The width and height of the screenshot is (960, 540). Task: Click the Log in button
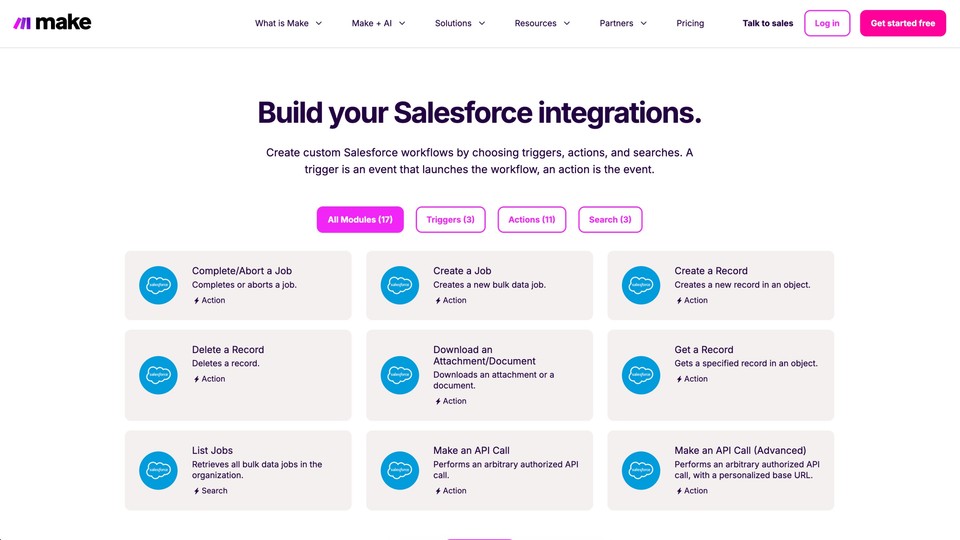click(827, 23)
